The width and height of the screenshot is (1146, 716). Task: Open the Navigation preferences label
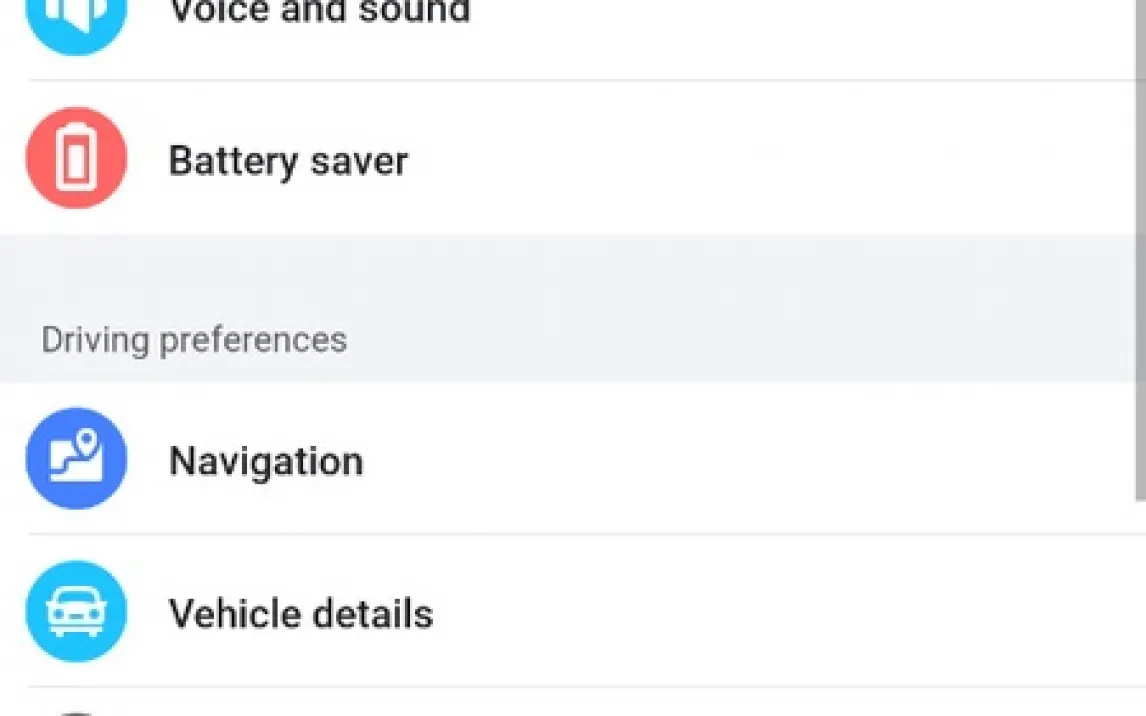point(266,461)
